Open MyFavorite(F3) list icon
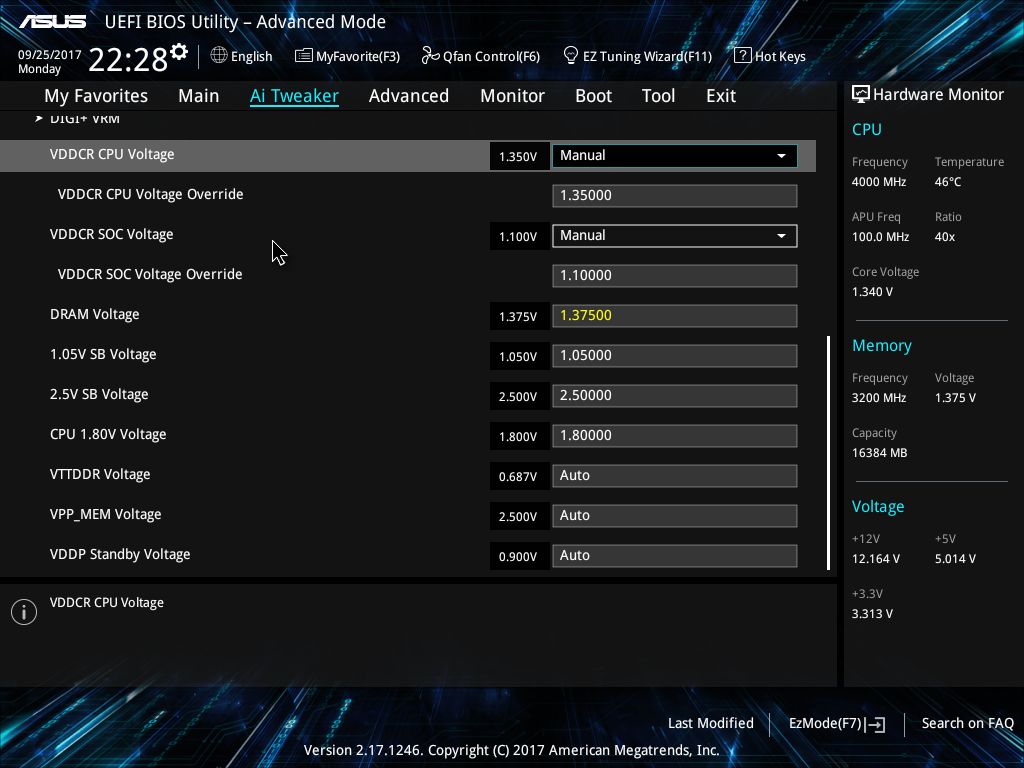Image resolution: width=1024 pixels, height=768 pixels. (x=303, y=56)
